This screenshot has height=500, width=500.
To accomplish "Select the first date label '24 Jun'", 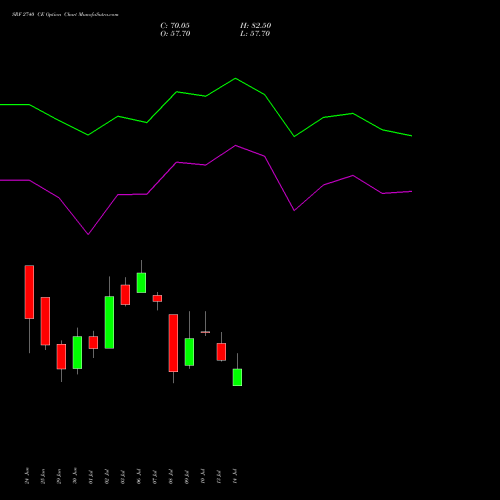I will pos(27,476).
